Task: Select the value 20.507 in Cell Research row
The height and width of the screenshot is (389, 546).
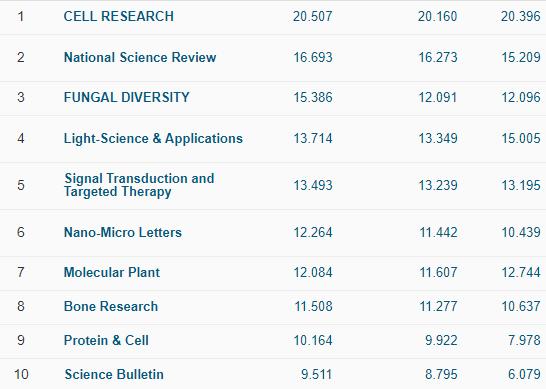Action: 312,16
